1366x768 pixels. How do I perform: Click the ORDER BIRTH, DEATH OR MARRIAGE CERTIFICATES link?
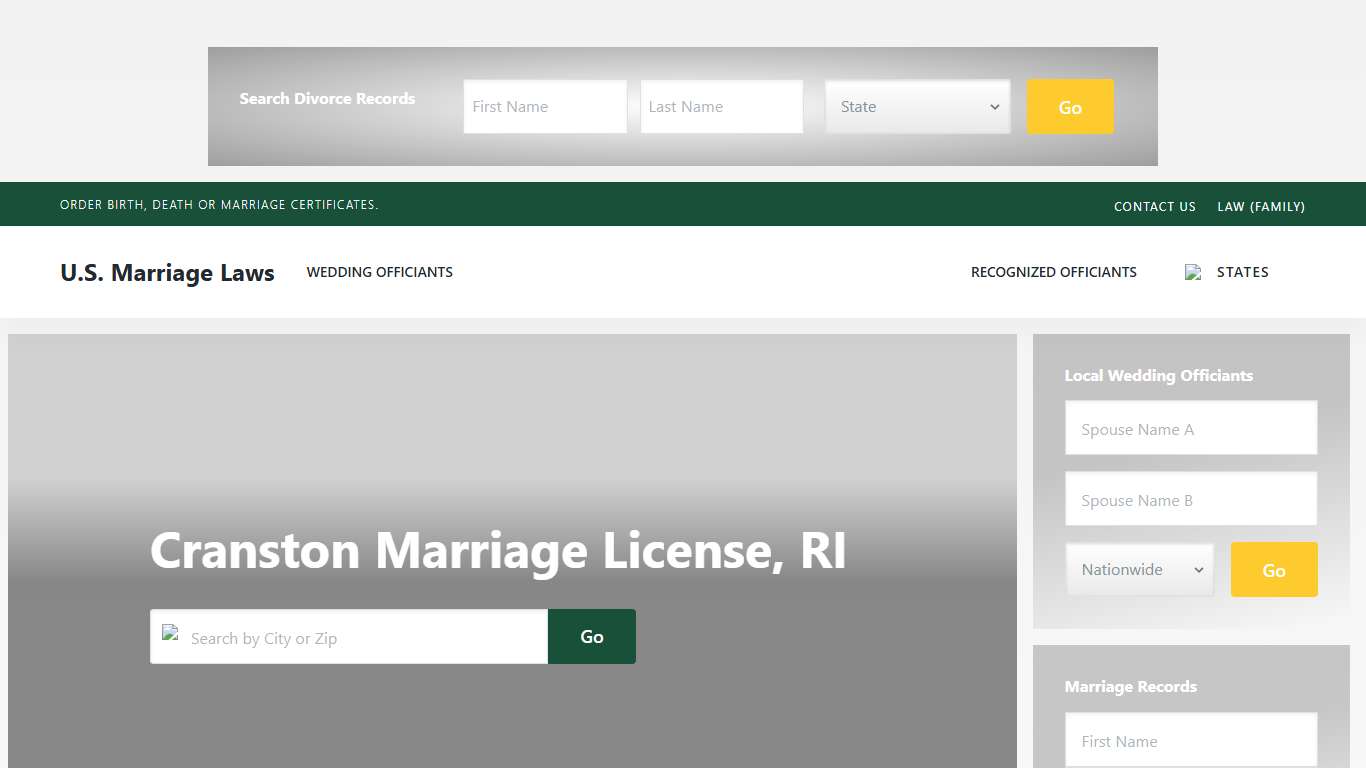(219, 204)
